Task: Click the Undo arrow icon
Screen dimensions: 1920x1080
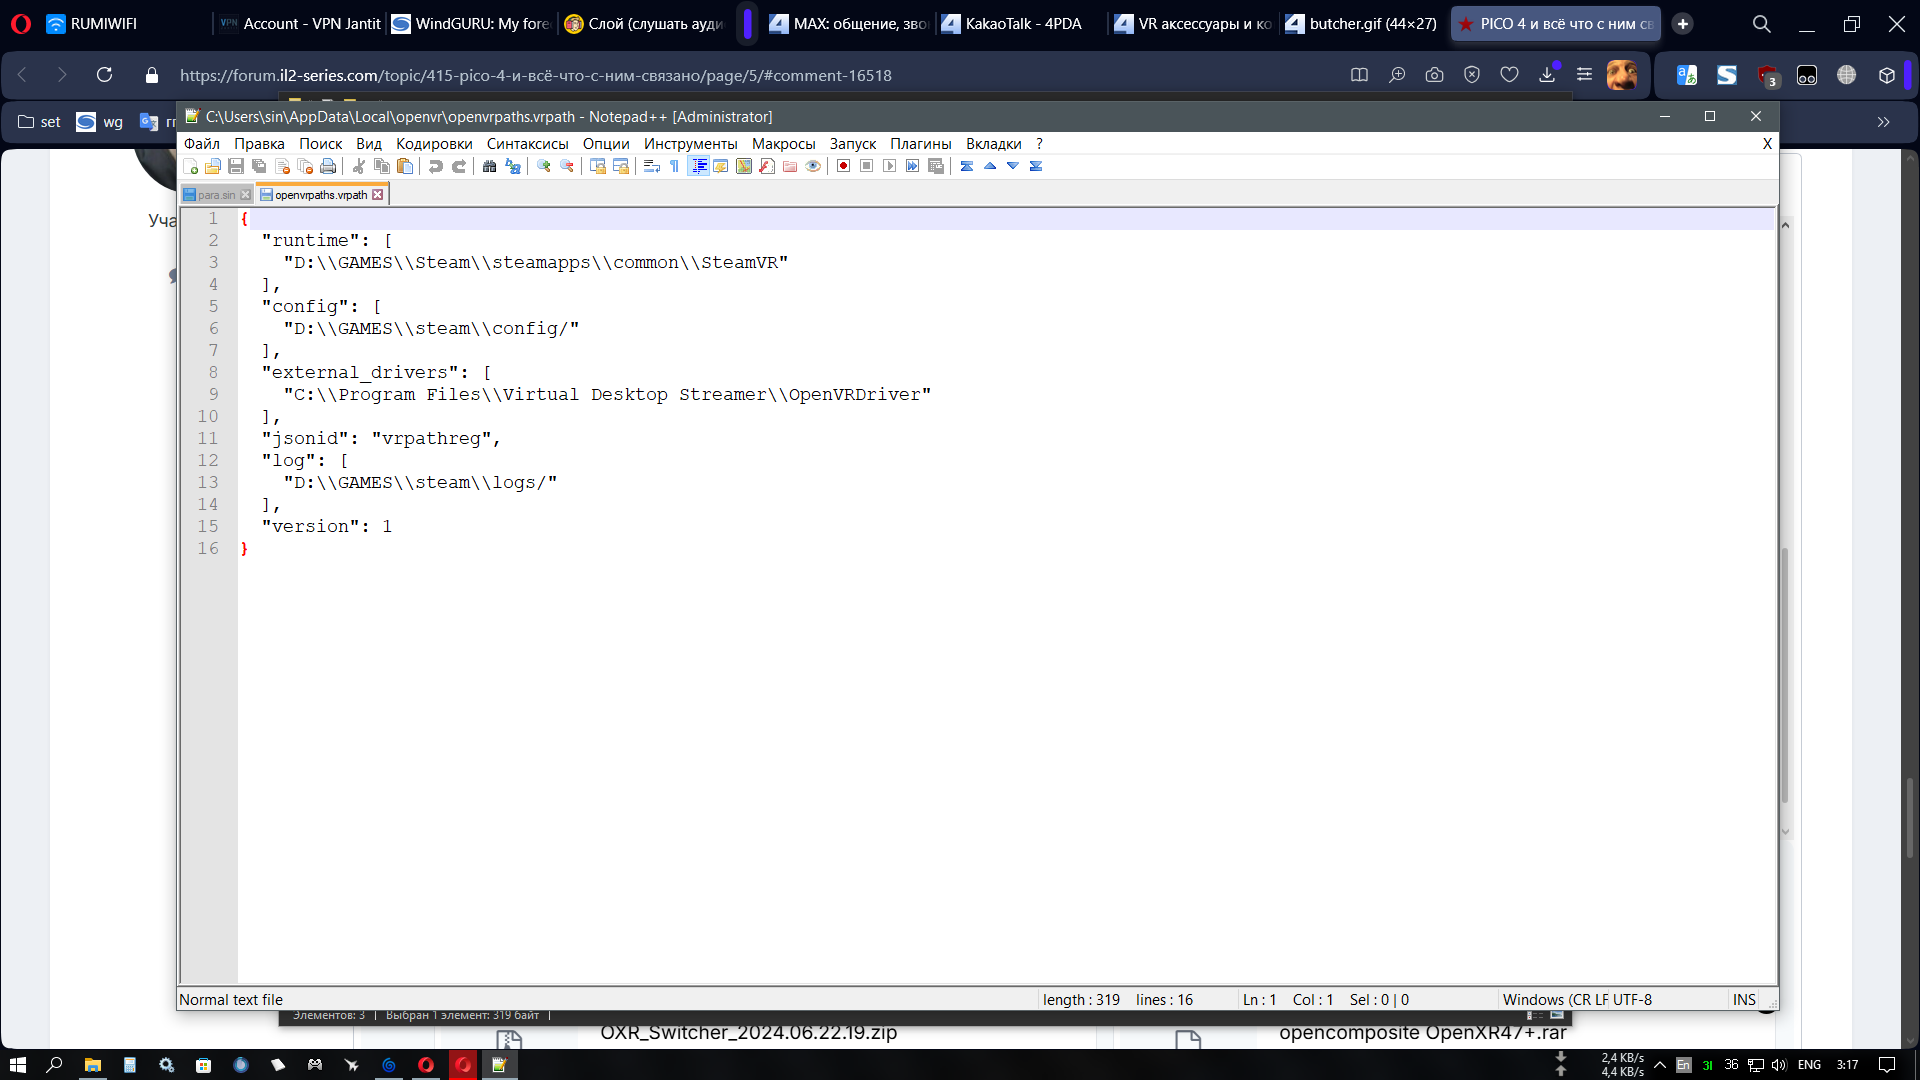Action: click(436, 166)
